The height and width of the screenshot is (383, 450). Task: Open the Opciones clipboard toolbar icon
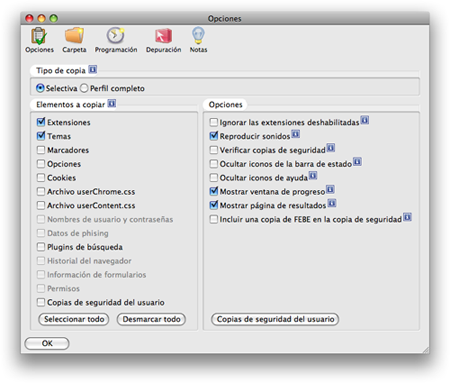click(x=39, y=40)
